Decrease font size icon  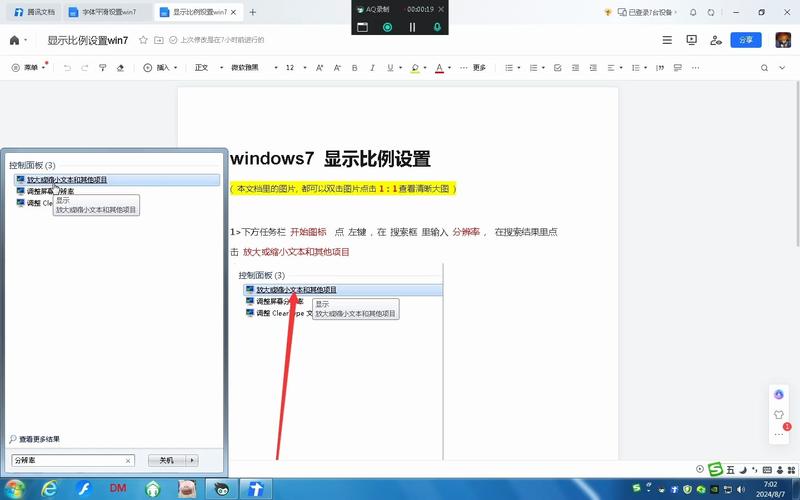coord(337,67)
